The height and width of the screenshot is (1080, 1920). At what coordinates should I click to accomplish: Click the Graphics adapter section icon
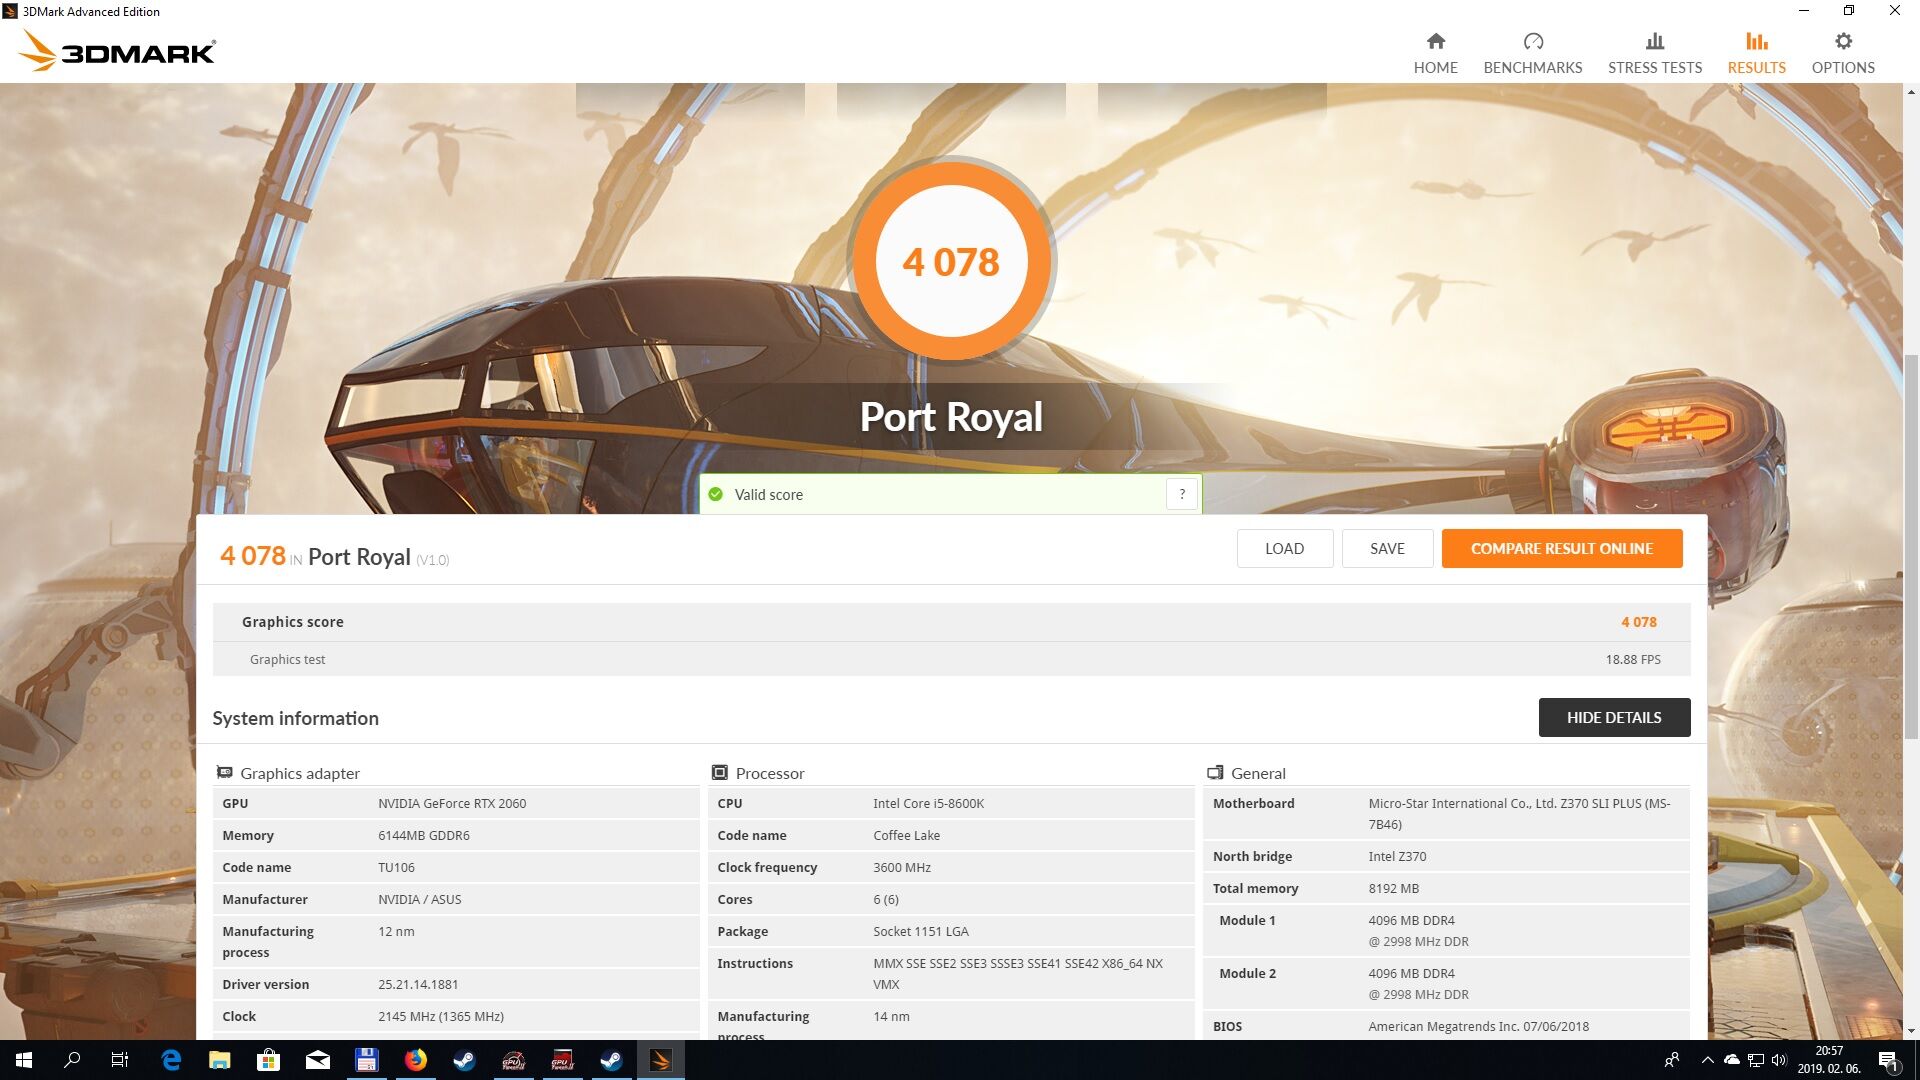click(225, 773)
